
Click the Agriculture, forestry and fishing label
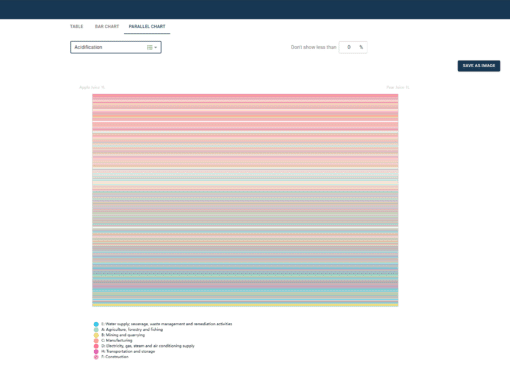click(x=132, y=329)
